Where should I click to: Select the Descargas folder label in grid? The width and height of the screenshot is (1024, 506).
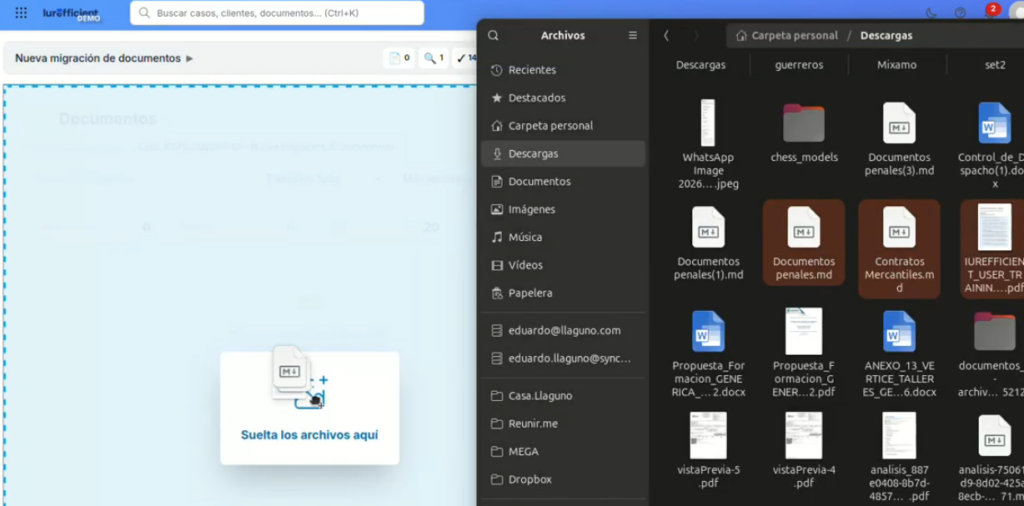[701, 65]
